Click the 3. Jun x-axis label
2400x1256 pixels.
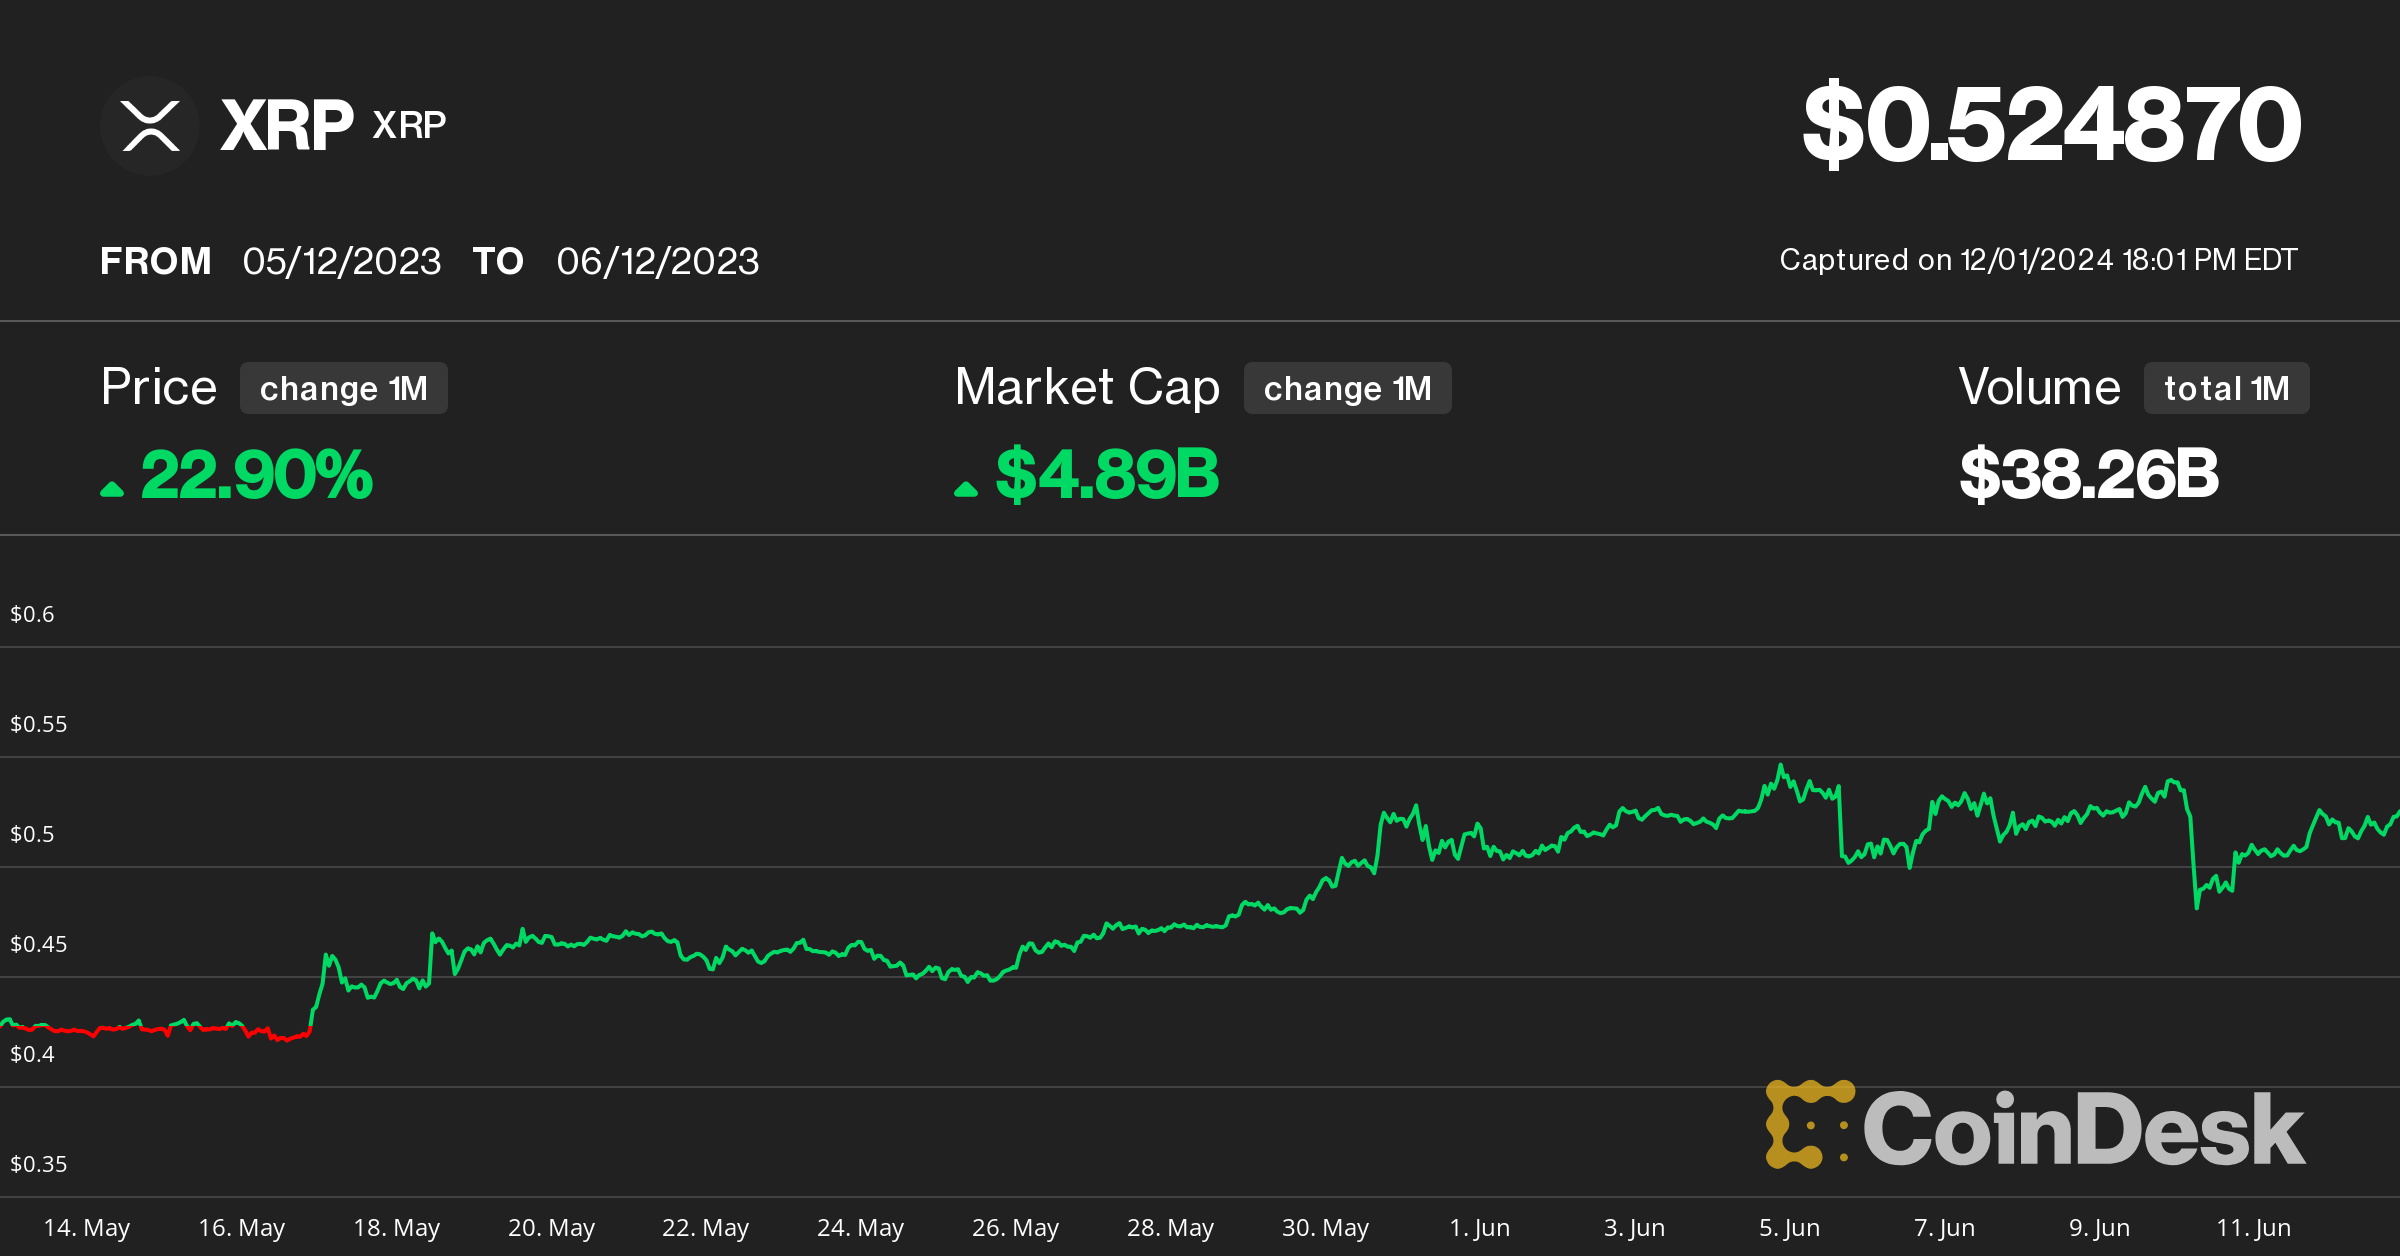[1635, 1228]
